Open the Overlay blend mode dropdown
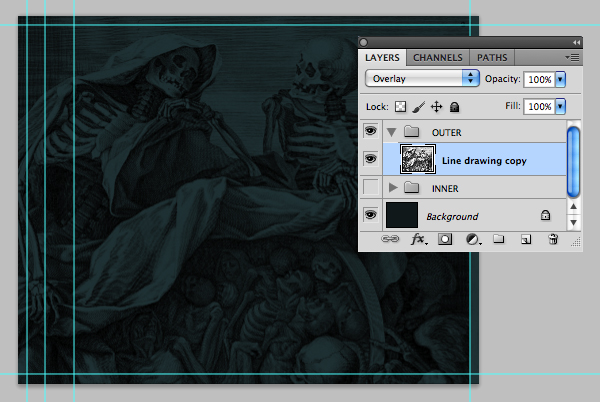The height and width of the screenshot is (402, 600). (422, 78)
